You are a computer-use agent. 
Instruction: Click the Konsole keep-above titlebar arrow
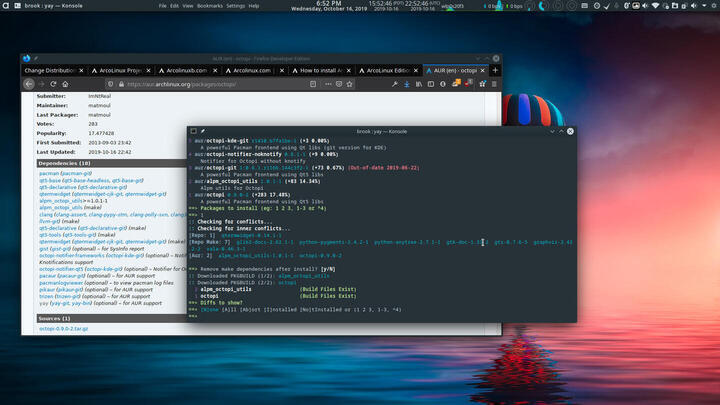561,131
